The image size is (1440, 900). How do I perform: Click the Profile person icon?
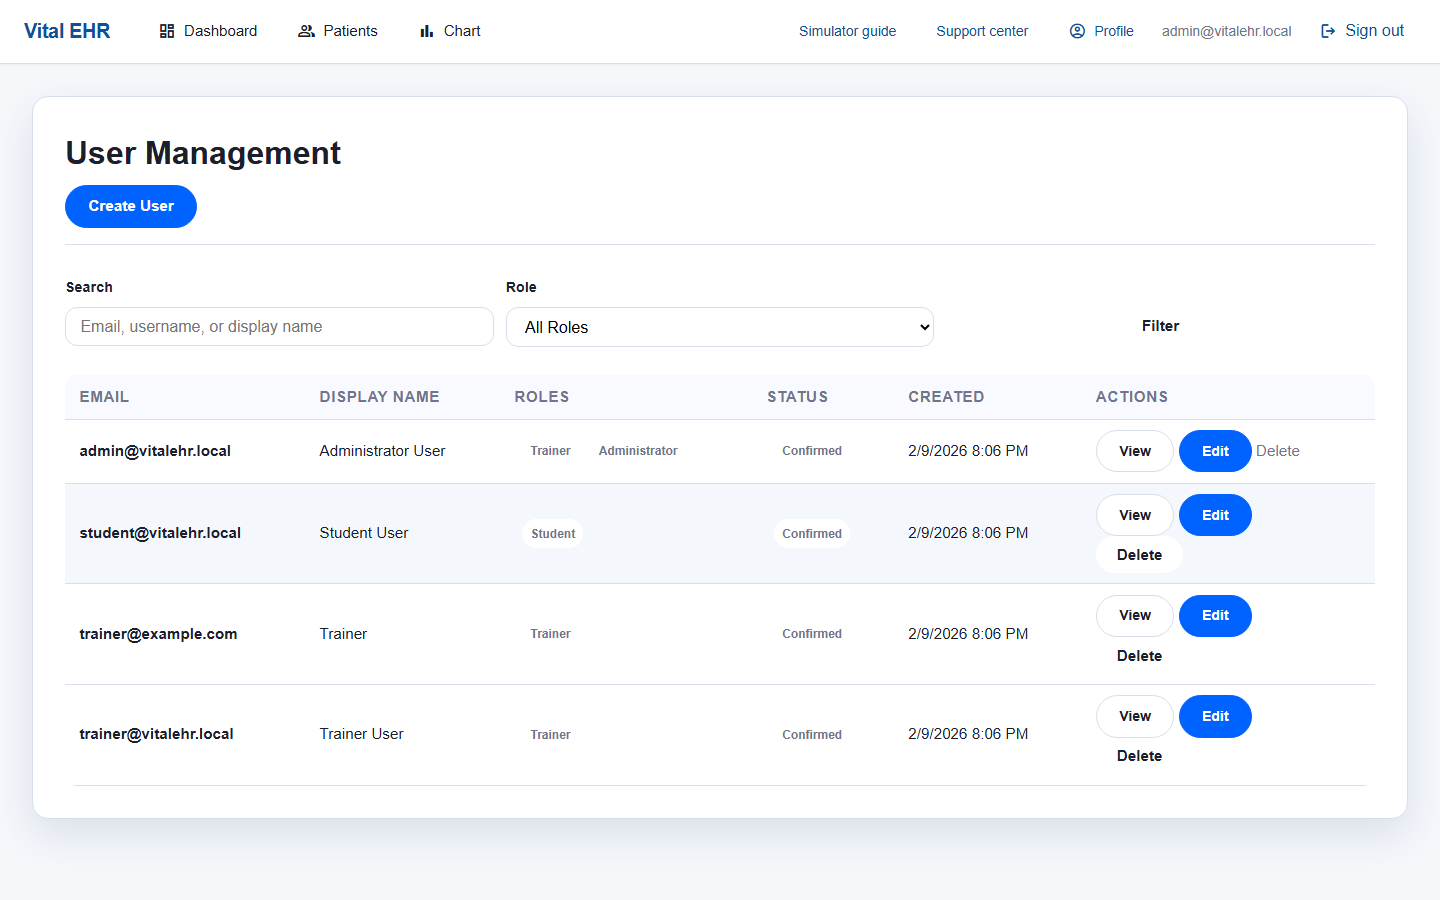(1077, 31)
